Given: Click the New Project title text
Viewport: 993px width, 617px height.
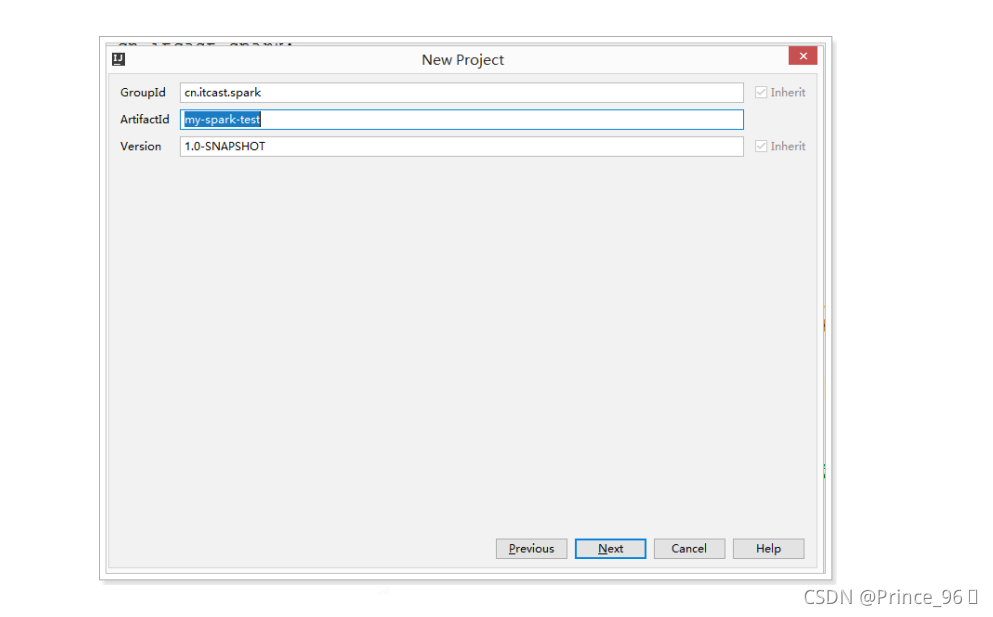Looking at the screenshot, I should tap(463, 60).
